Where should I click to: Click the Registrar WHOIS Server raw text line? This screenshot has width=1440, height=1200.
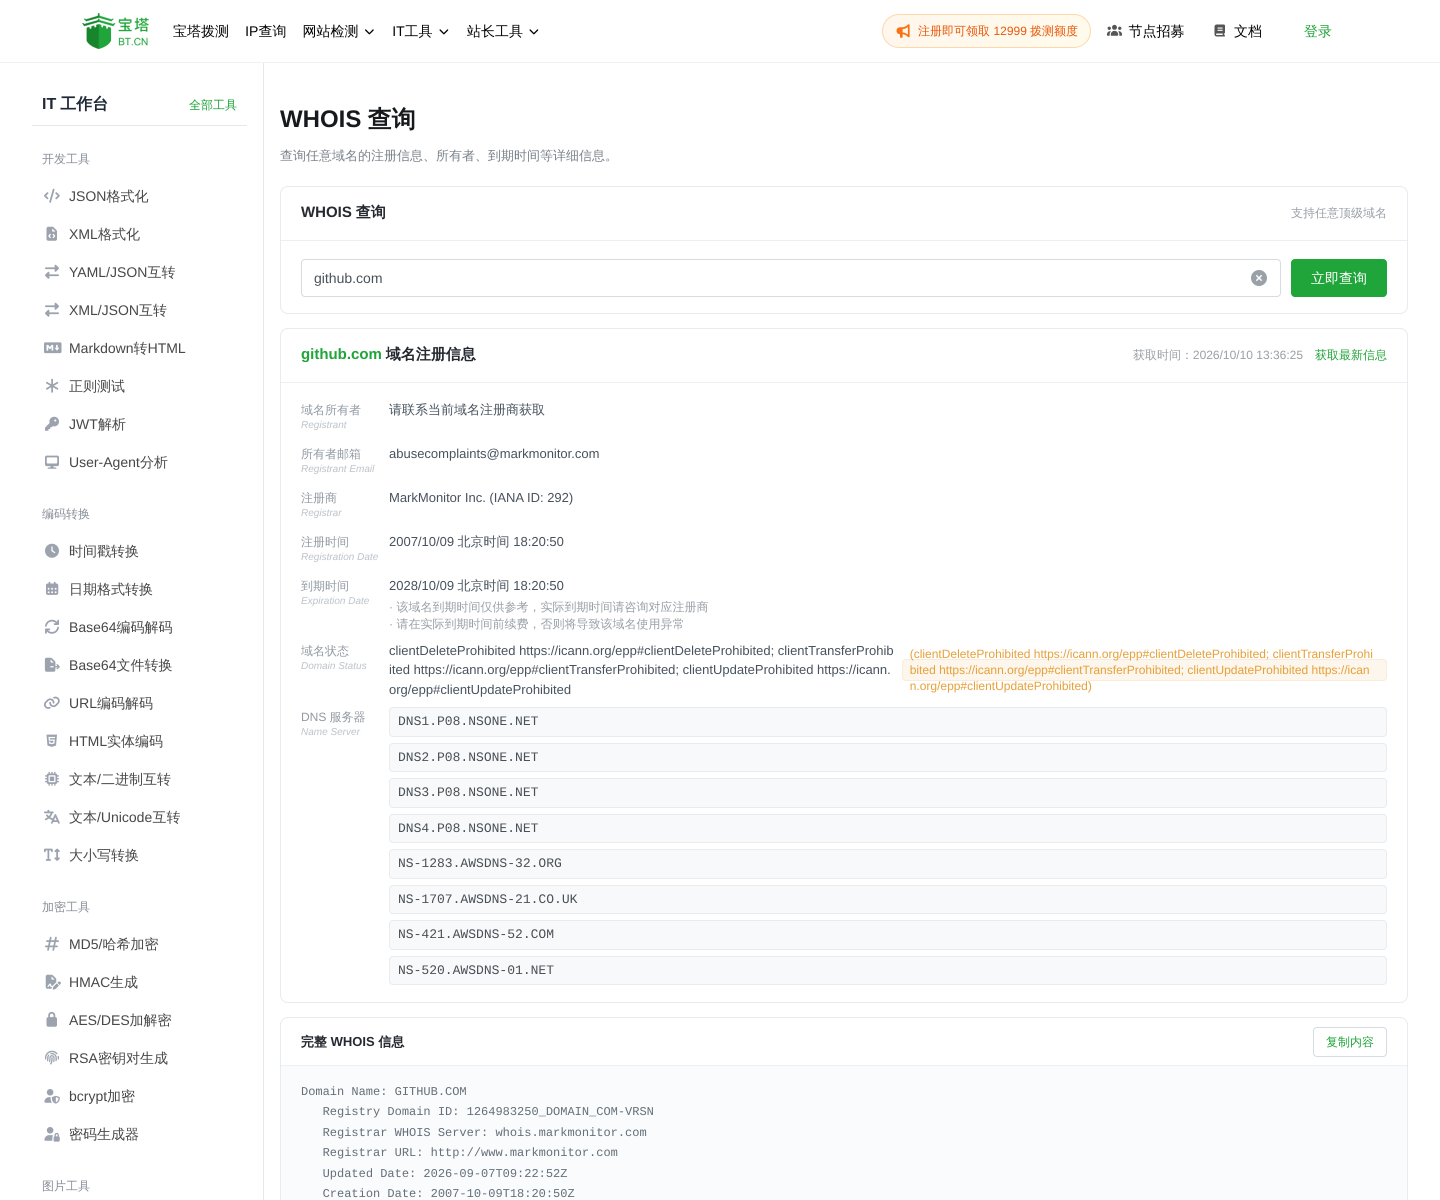click(x=484, y=1133)
